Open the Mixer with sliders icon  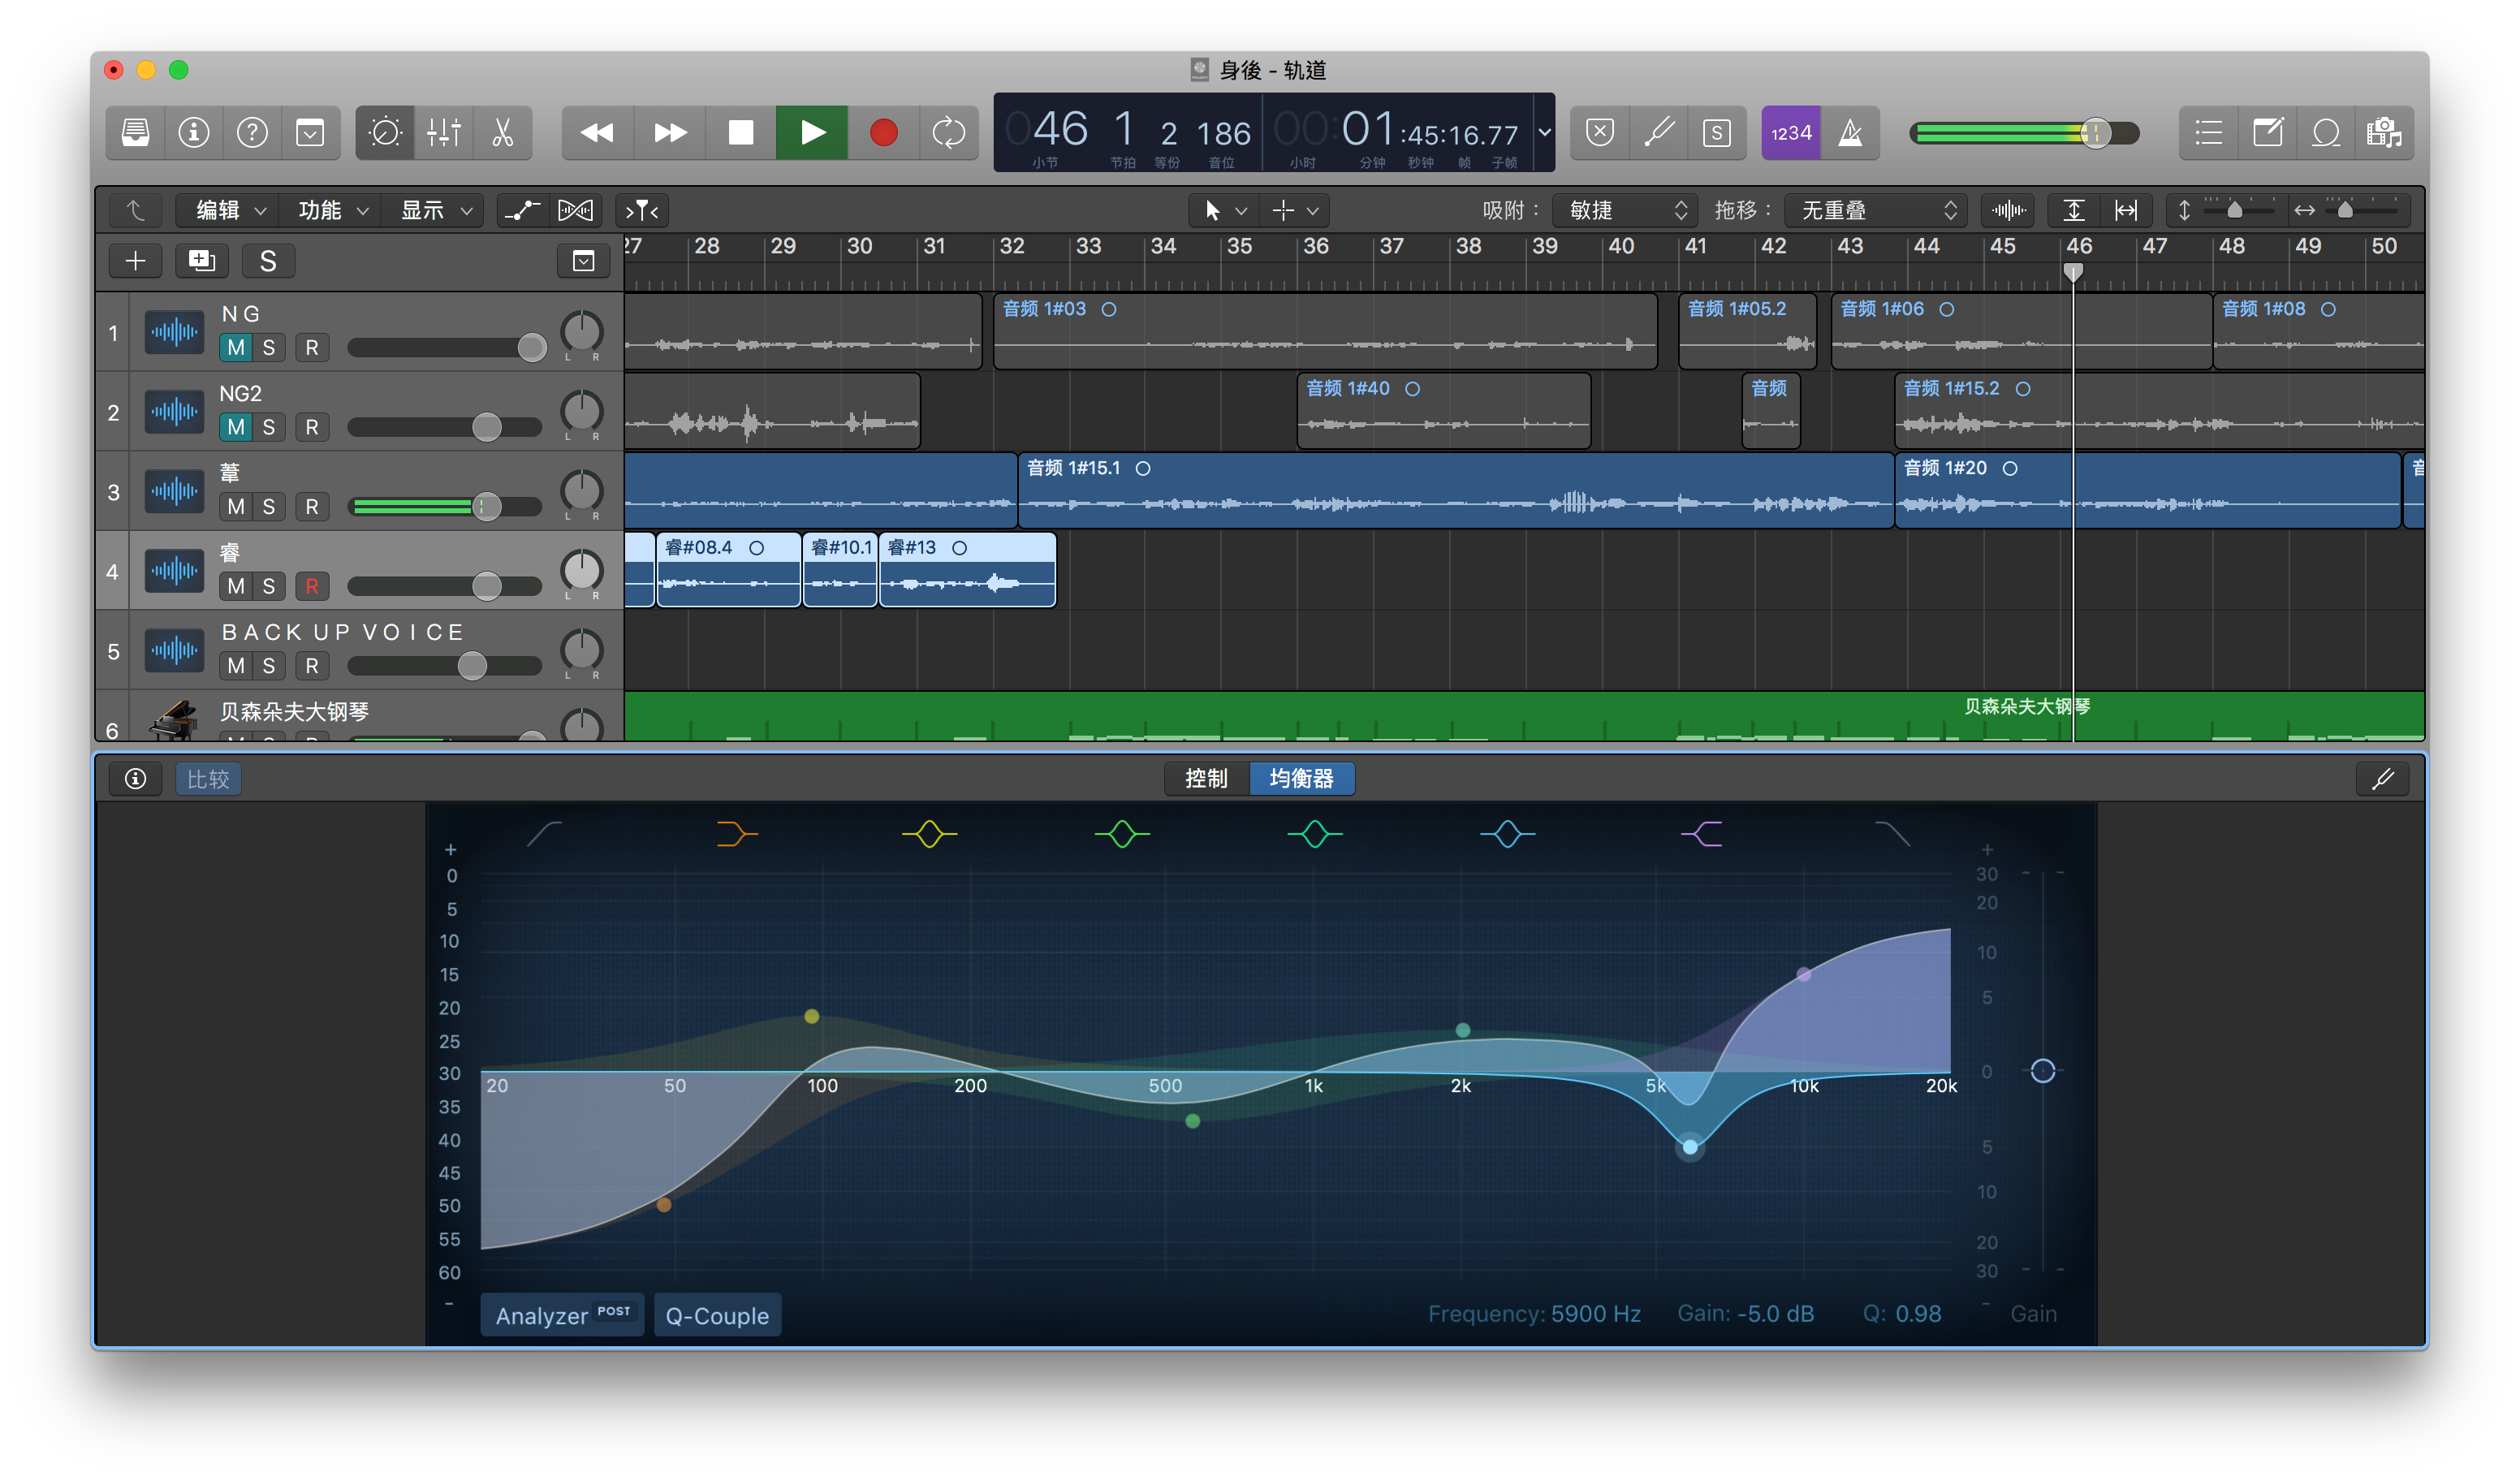[x=443, y=133]
